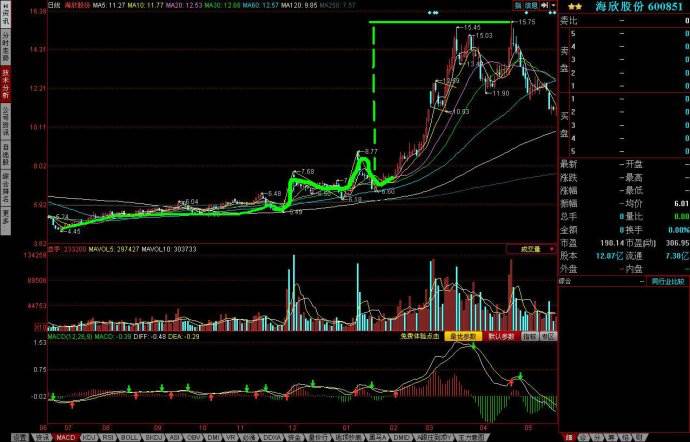The height and width of the screenshot is (442, 690).
Task: Open the OBV indicator tab
Action: [x=194, y=438]
